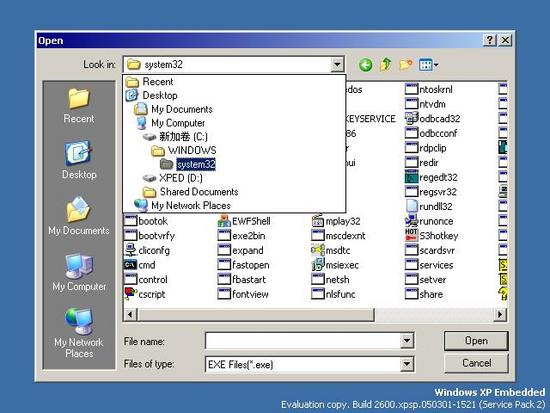
Task: Open the Files of type dropdown
Action: [407, 364]
